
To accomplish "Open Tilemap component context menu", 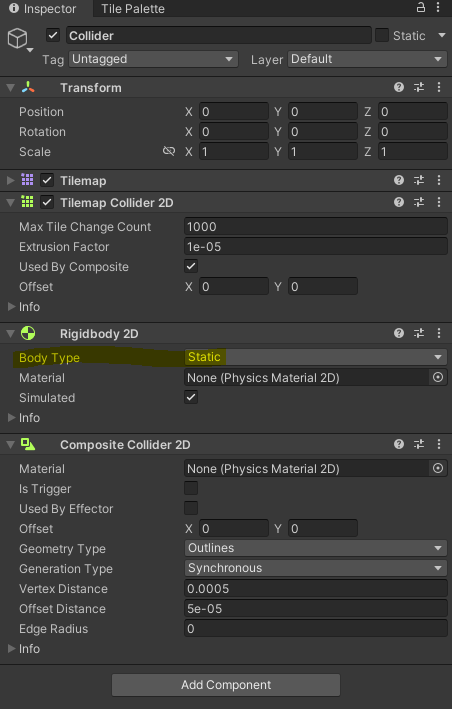I will pos(438,180).
